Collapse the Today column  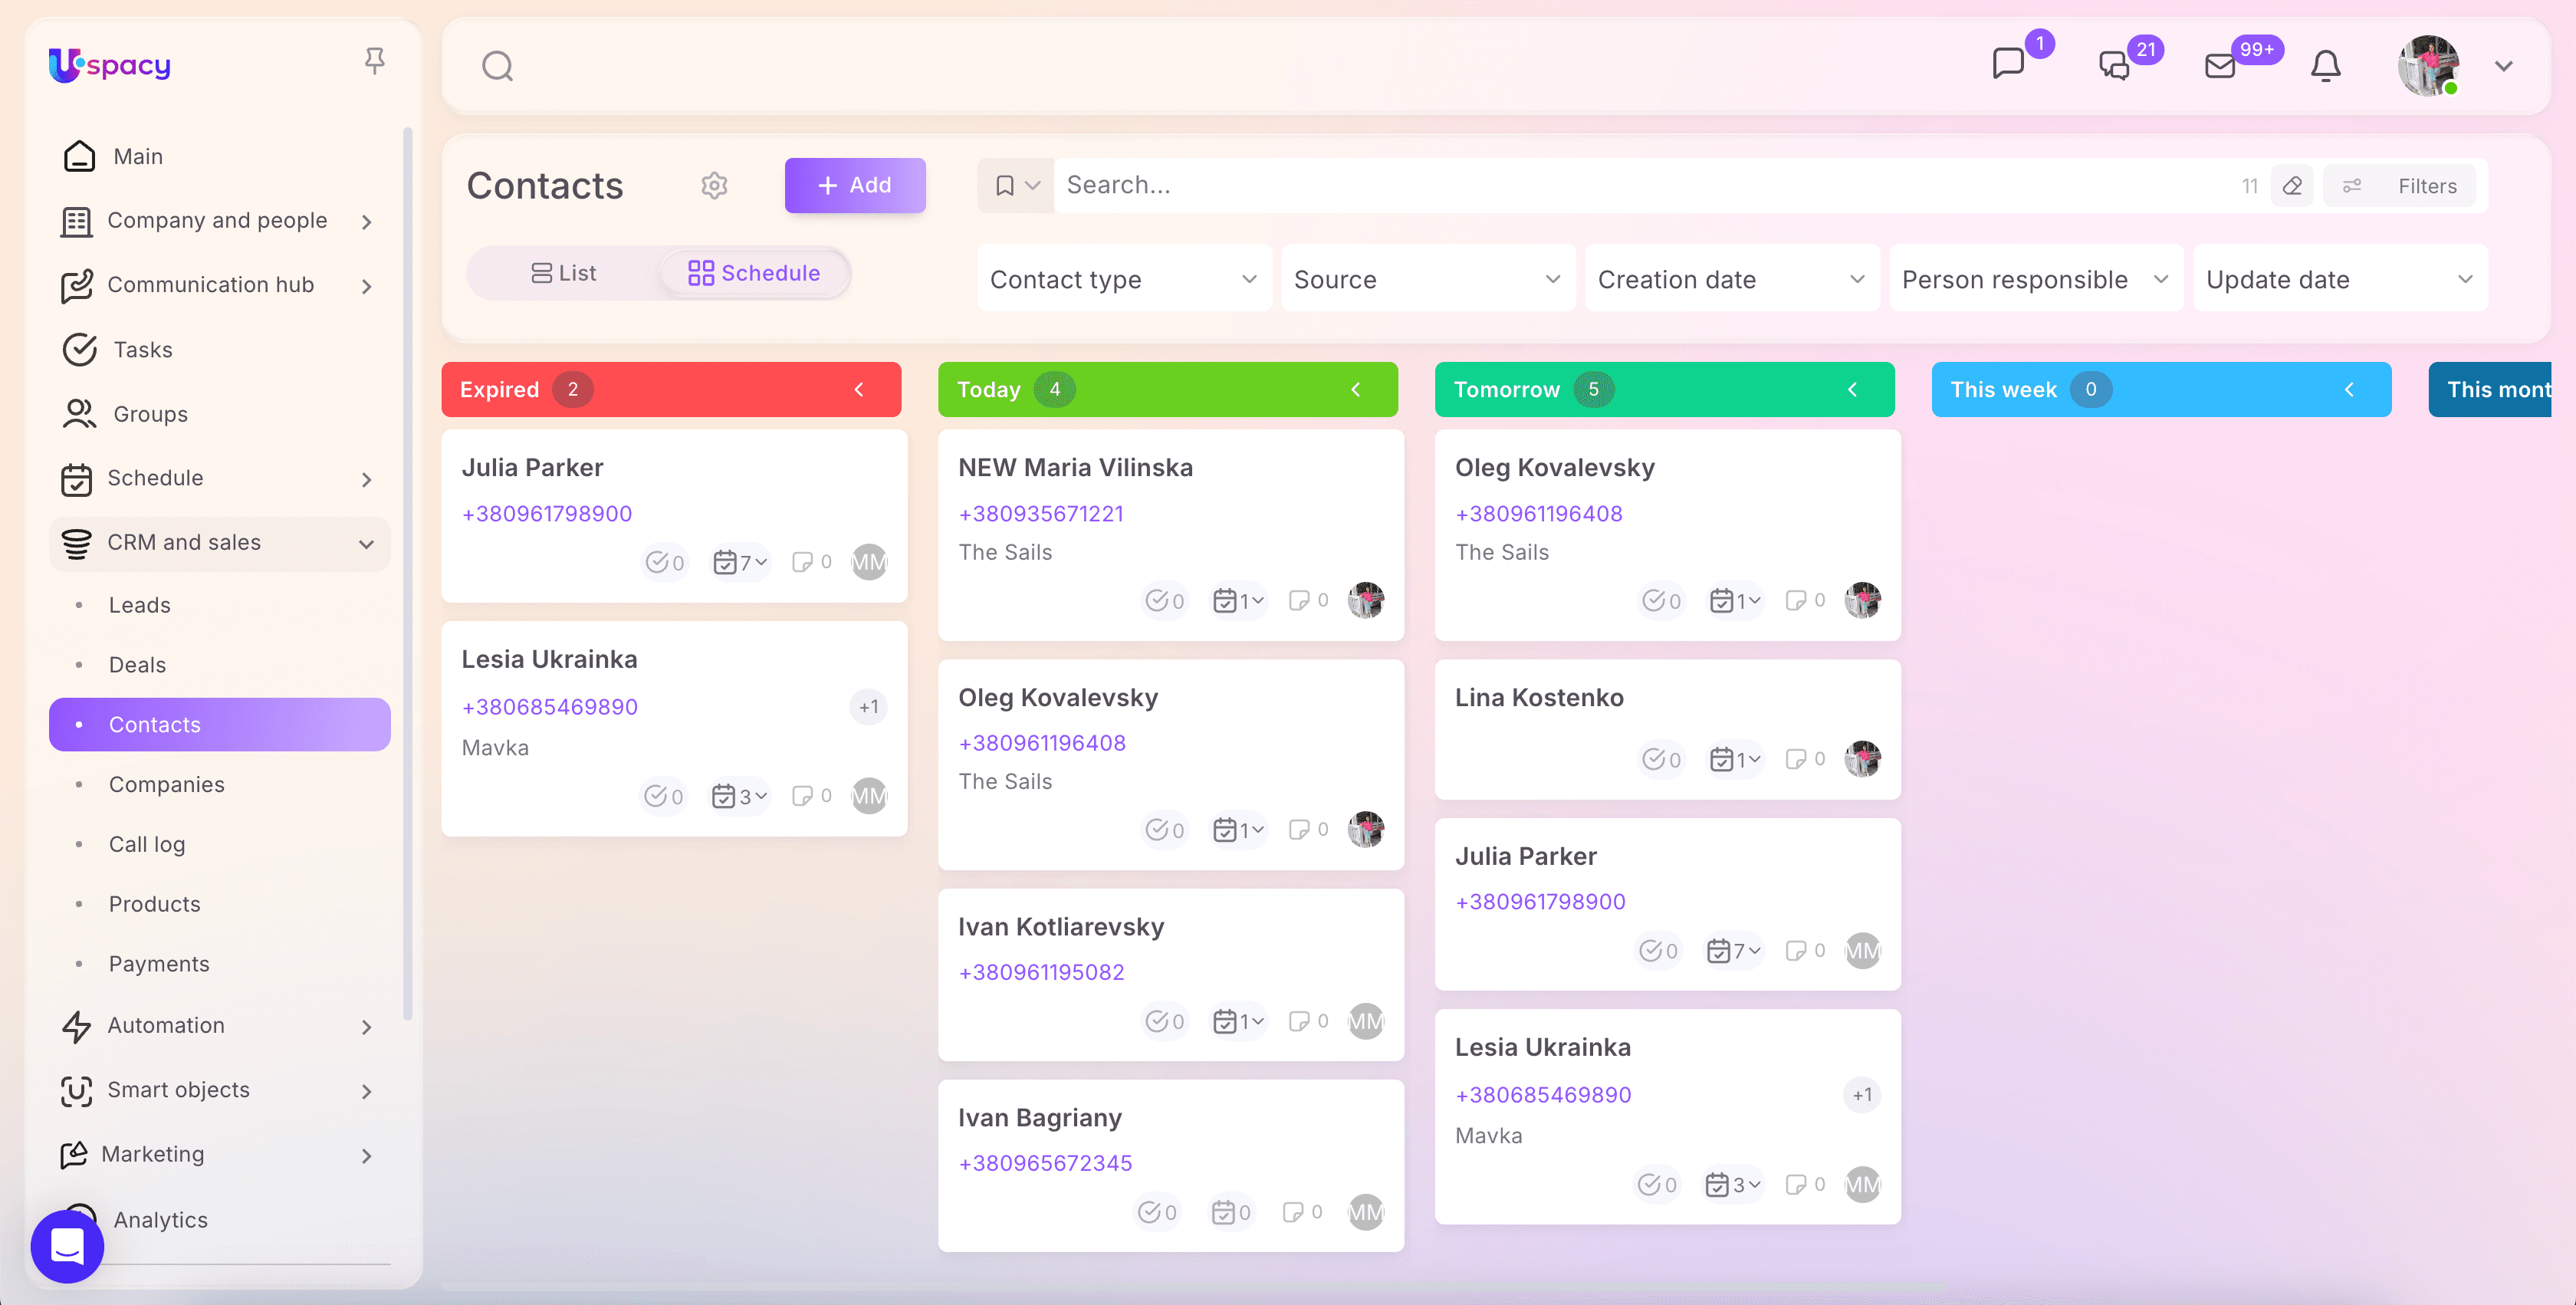click(x=1356, y=389)
